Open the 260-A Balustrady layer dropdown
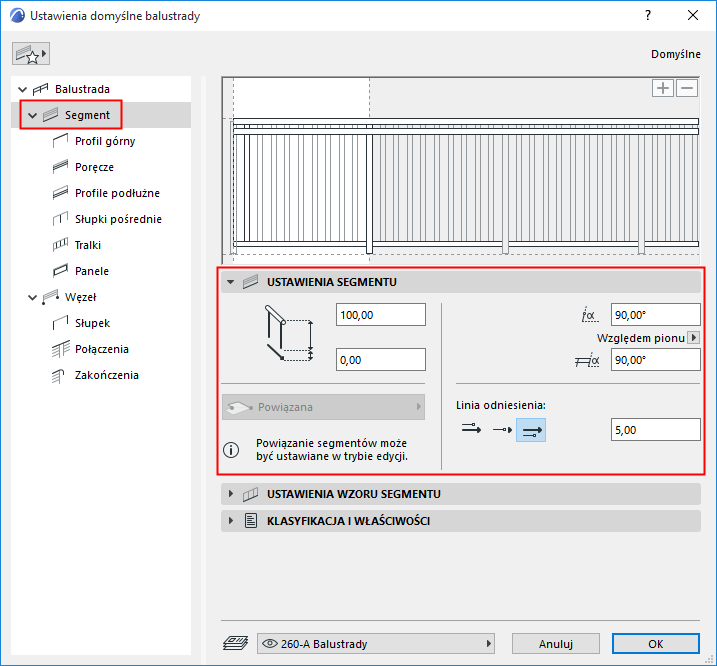Viewport: 717px width, 666px height. 376,644
